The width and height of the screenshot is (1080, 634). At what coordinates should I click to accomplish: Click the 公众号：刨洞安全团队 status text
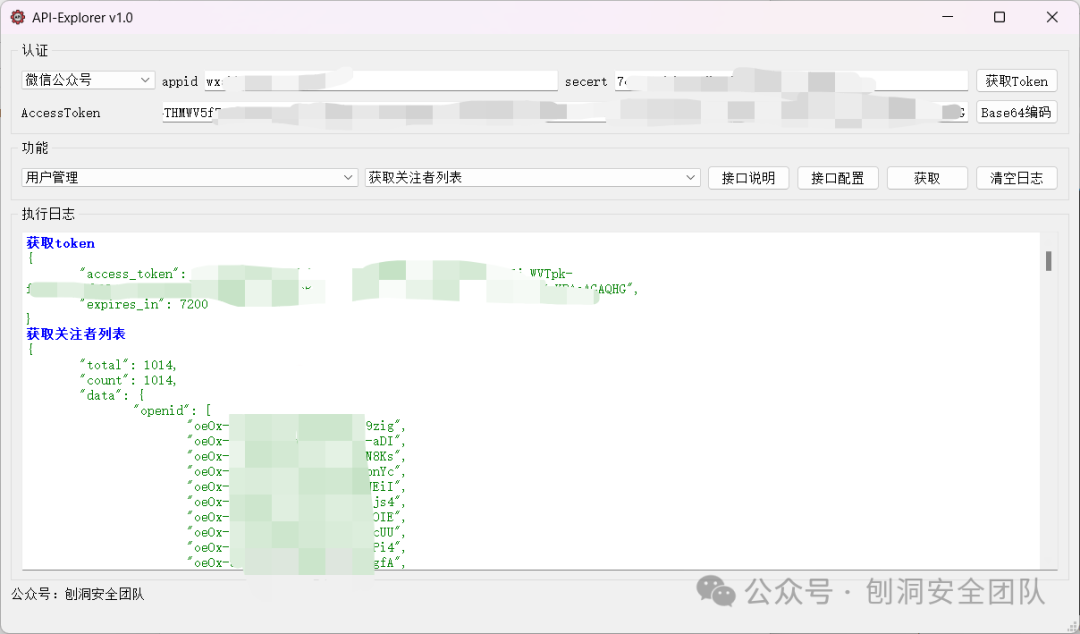[x=78, y=594]
